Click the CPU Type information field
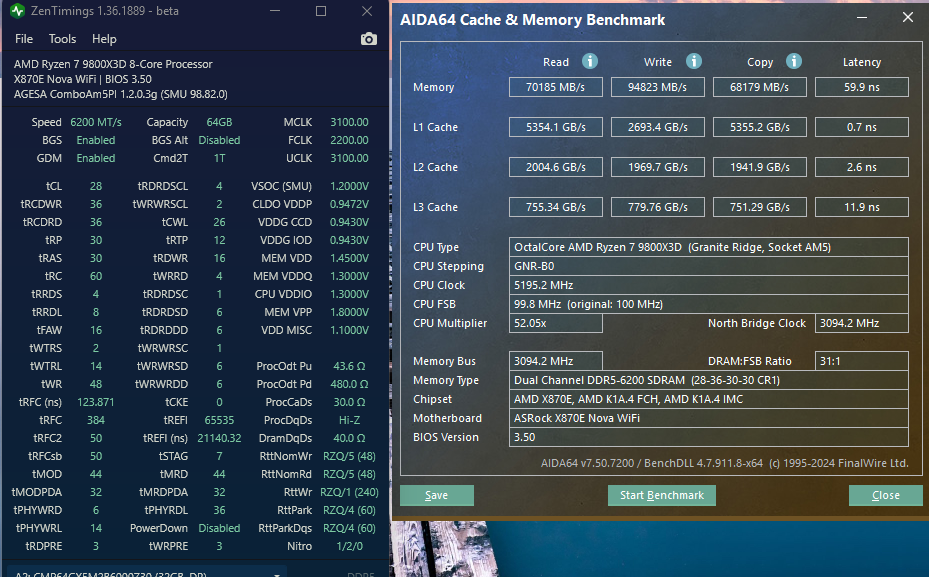Image resolution: width=929 pixels, height=577 pixels. point(708,247)
